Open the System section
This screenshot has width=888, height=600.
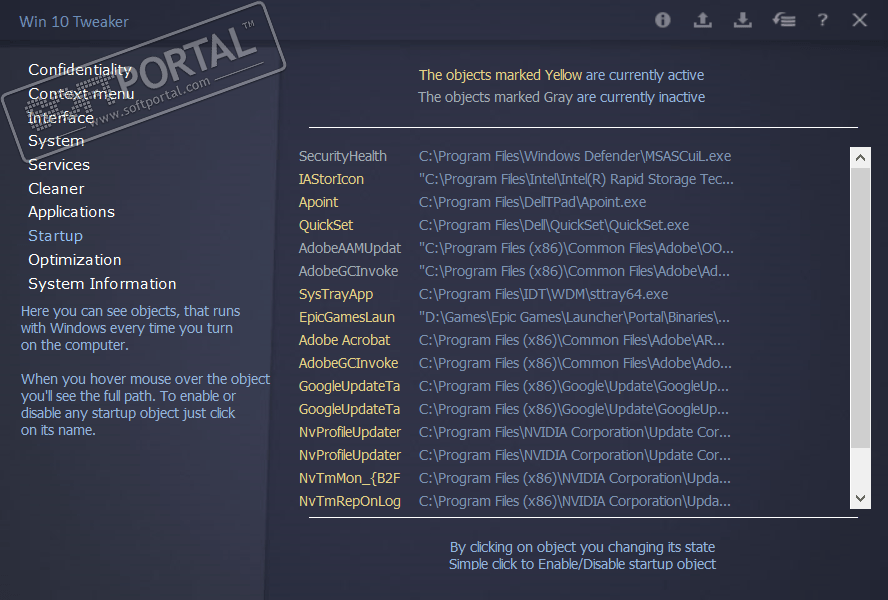coord(56,141)
